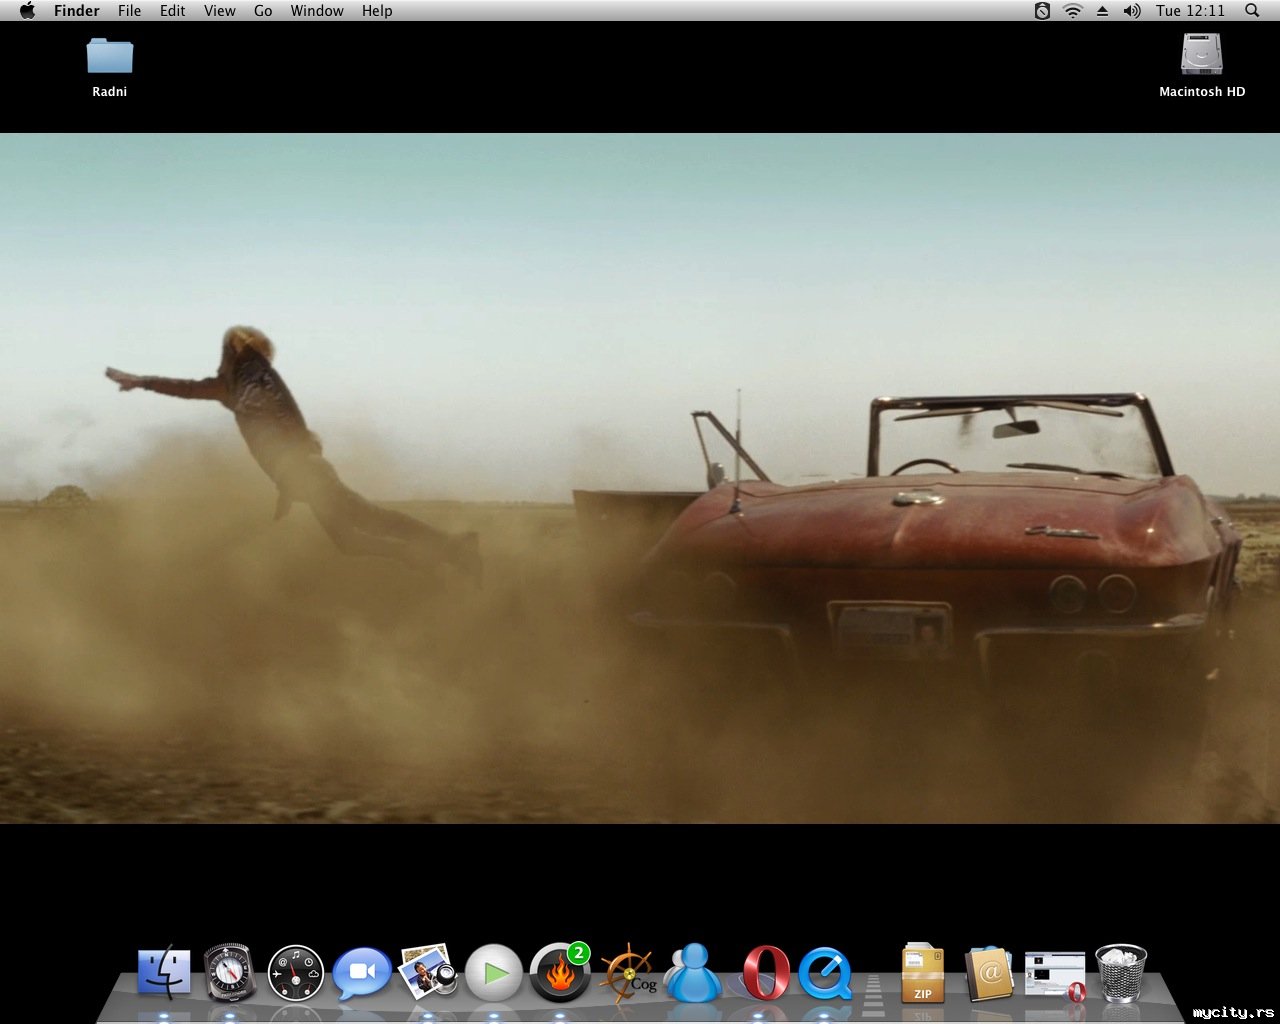Click the clock showing Tue 12:11

click(1190, 11)
